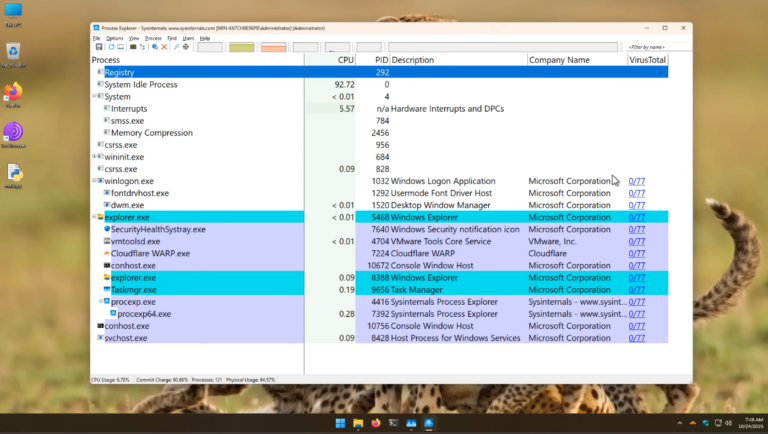The height and width of the screenshot is (434, 768).
Task: Collapse the procexp.exe tree node
Action: click(x=101, y=301)
